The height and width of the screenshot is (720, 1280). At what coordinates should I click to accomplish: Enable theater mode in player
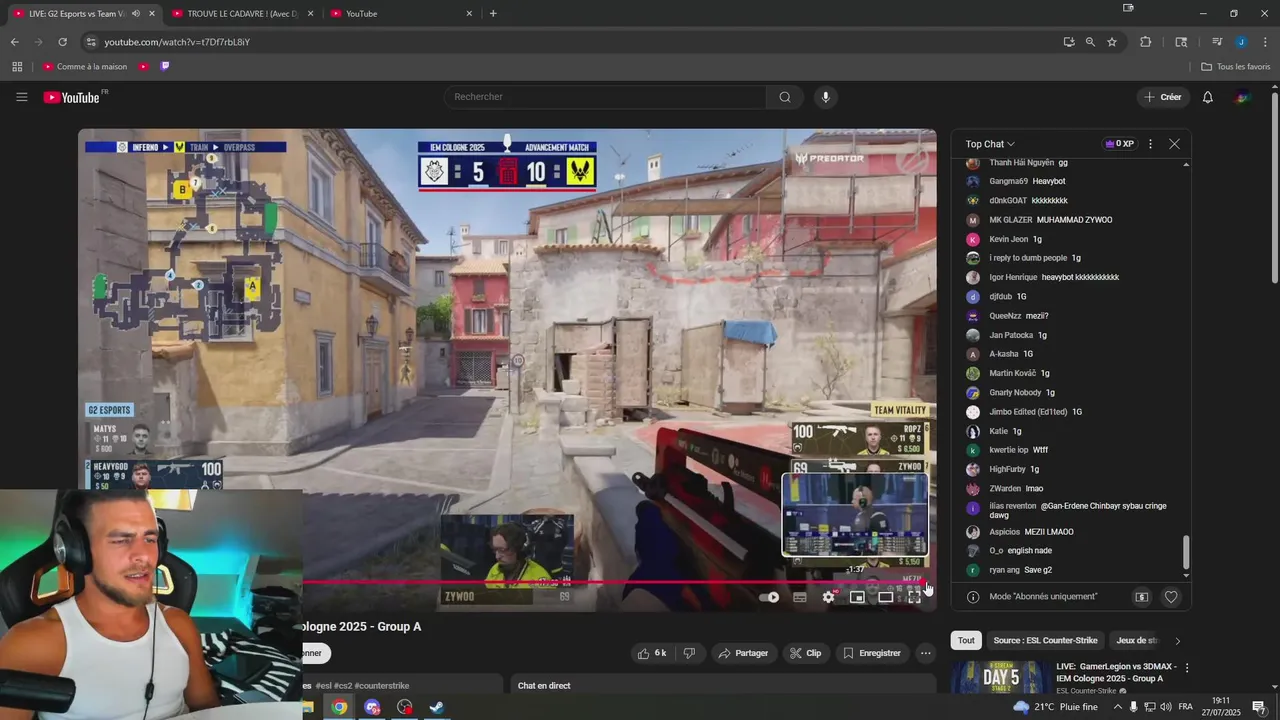click(885, 597)
